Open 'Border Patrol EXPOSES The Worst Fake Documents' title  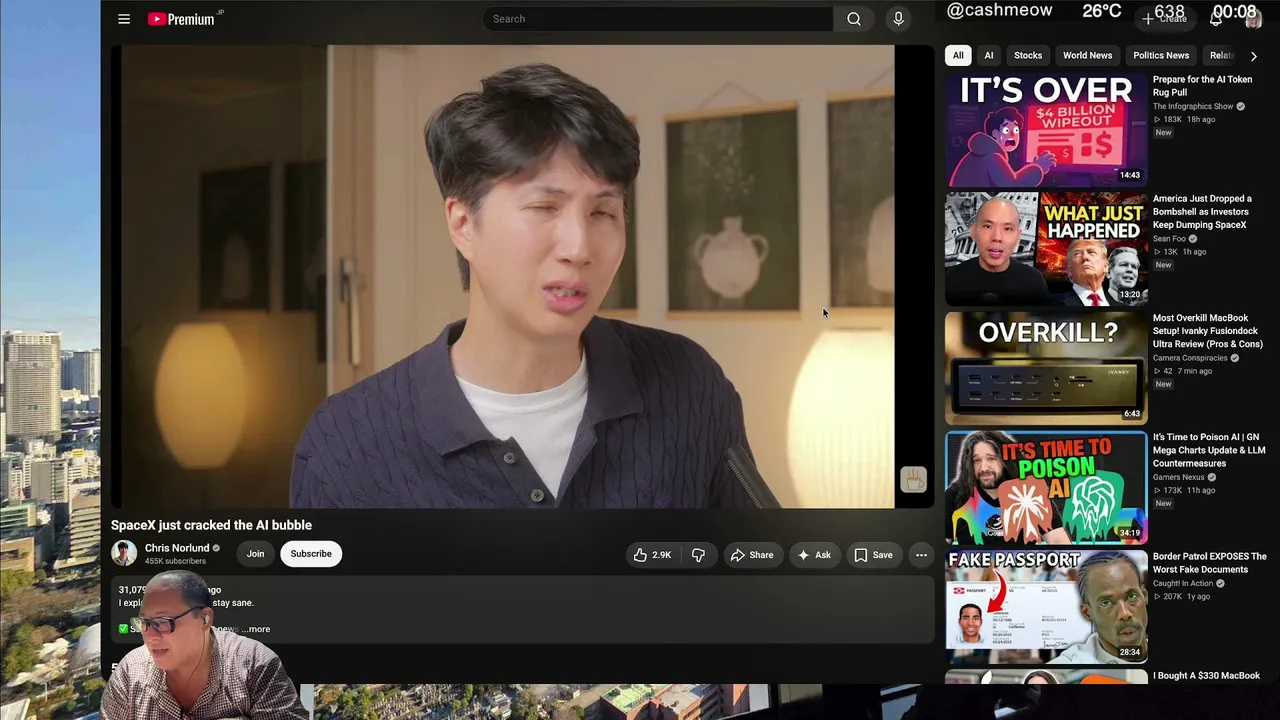coord(1210,563)
